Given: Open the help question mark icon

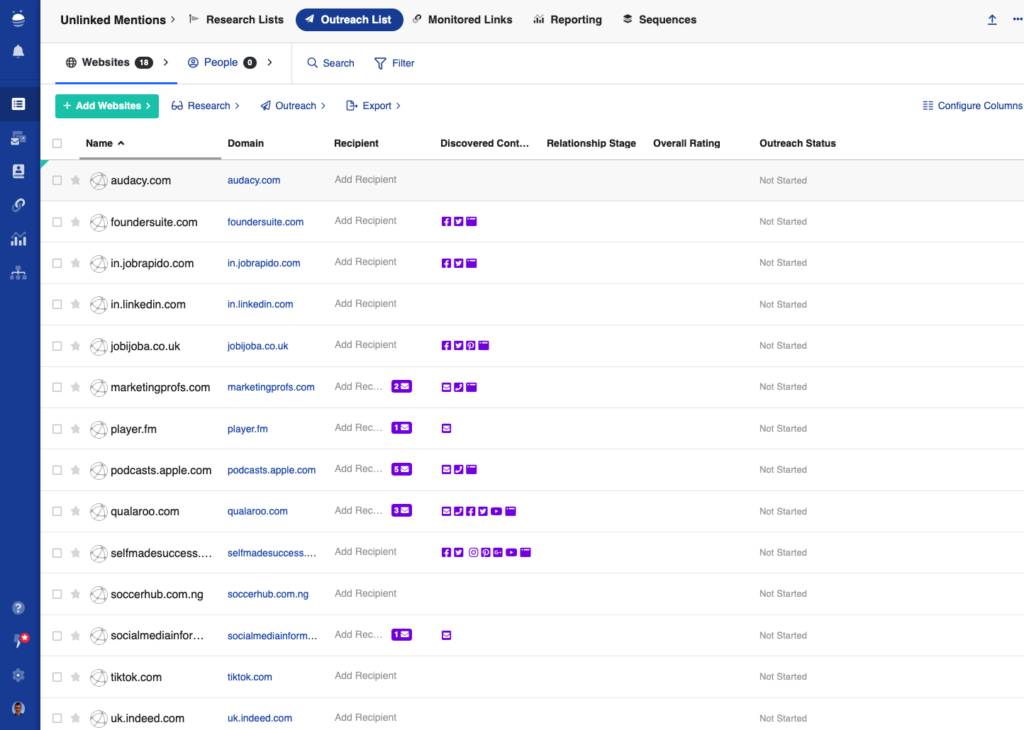Looking at the screenshot, I should coord(18,607).
